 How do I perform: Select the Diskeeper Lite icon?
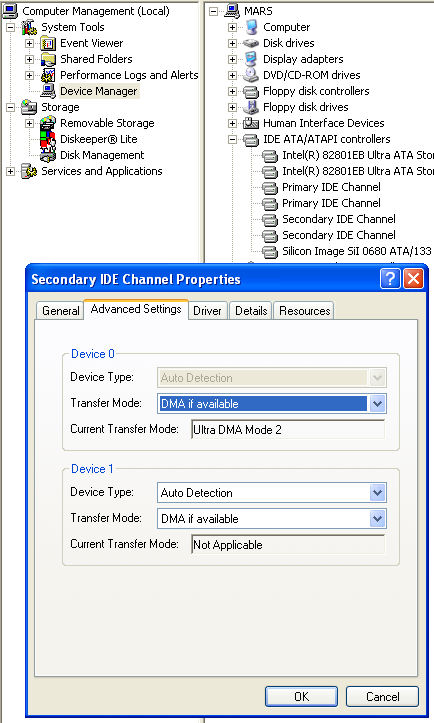(x=48, y=139)
